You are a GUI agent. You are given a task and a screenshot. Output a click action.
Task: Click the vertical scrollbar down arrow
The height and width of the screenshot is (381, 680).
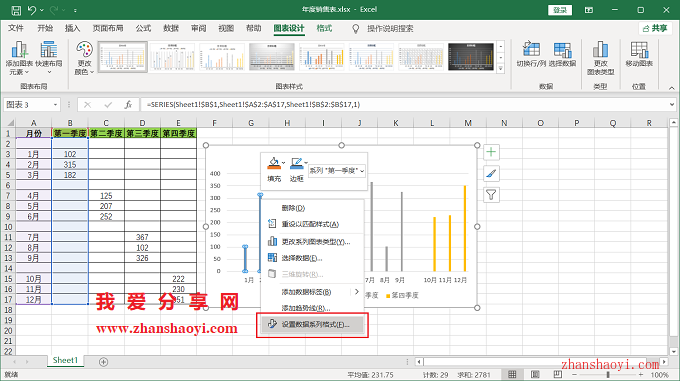673,351
